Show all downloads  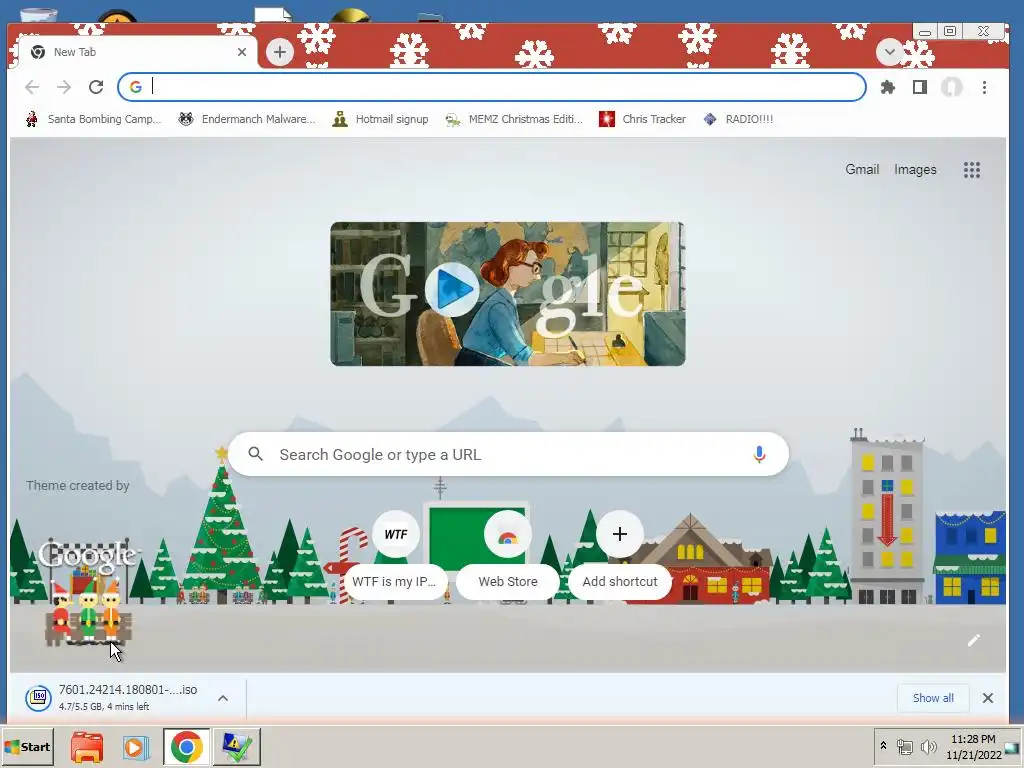933,697
